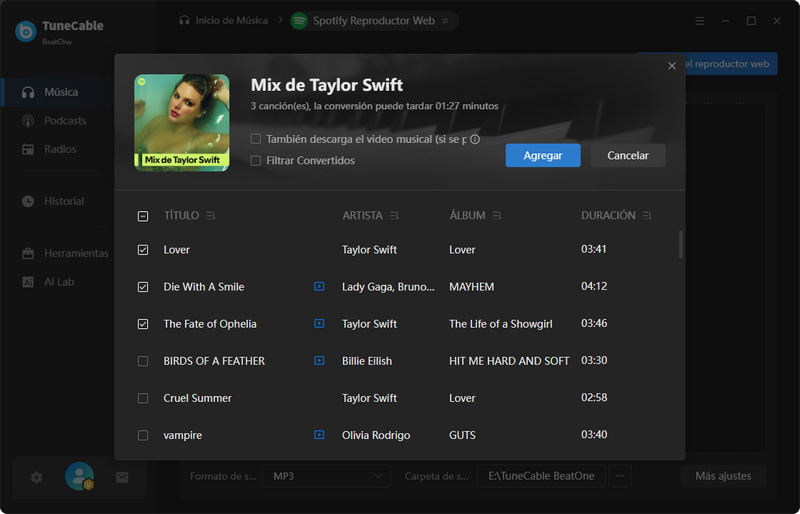The width and height of the screenshot is (800, 514).
Task: Click the Olivia Rodrigo artist cell
Action: tap(376, 435)
